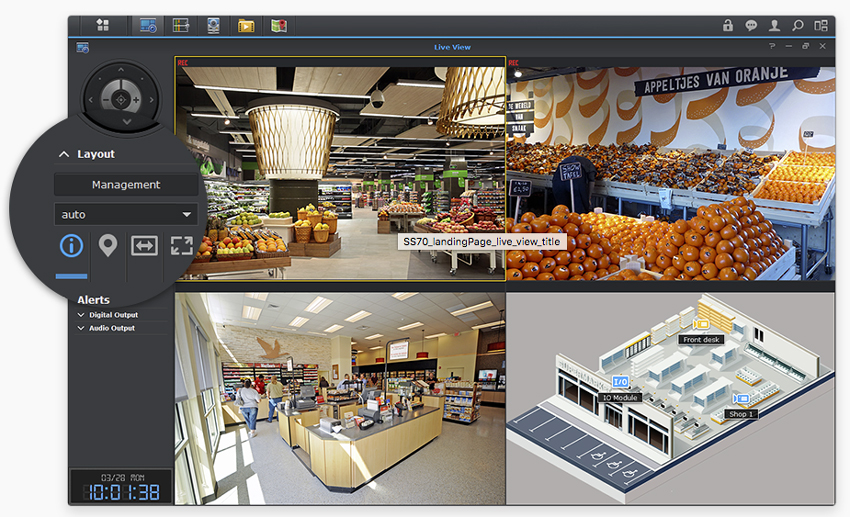Screen dimensions: 850x517
Task: Click the magnifier search icon
Action: pos(797,25)
